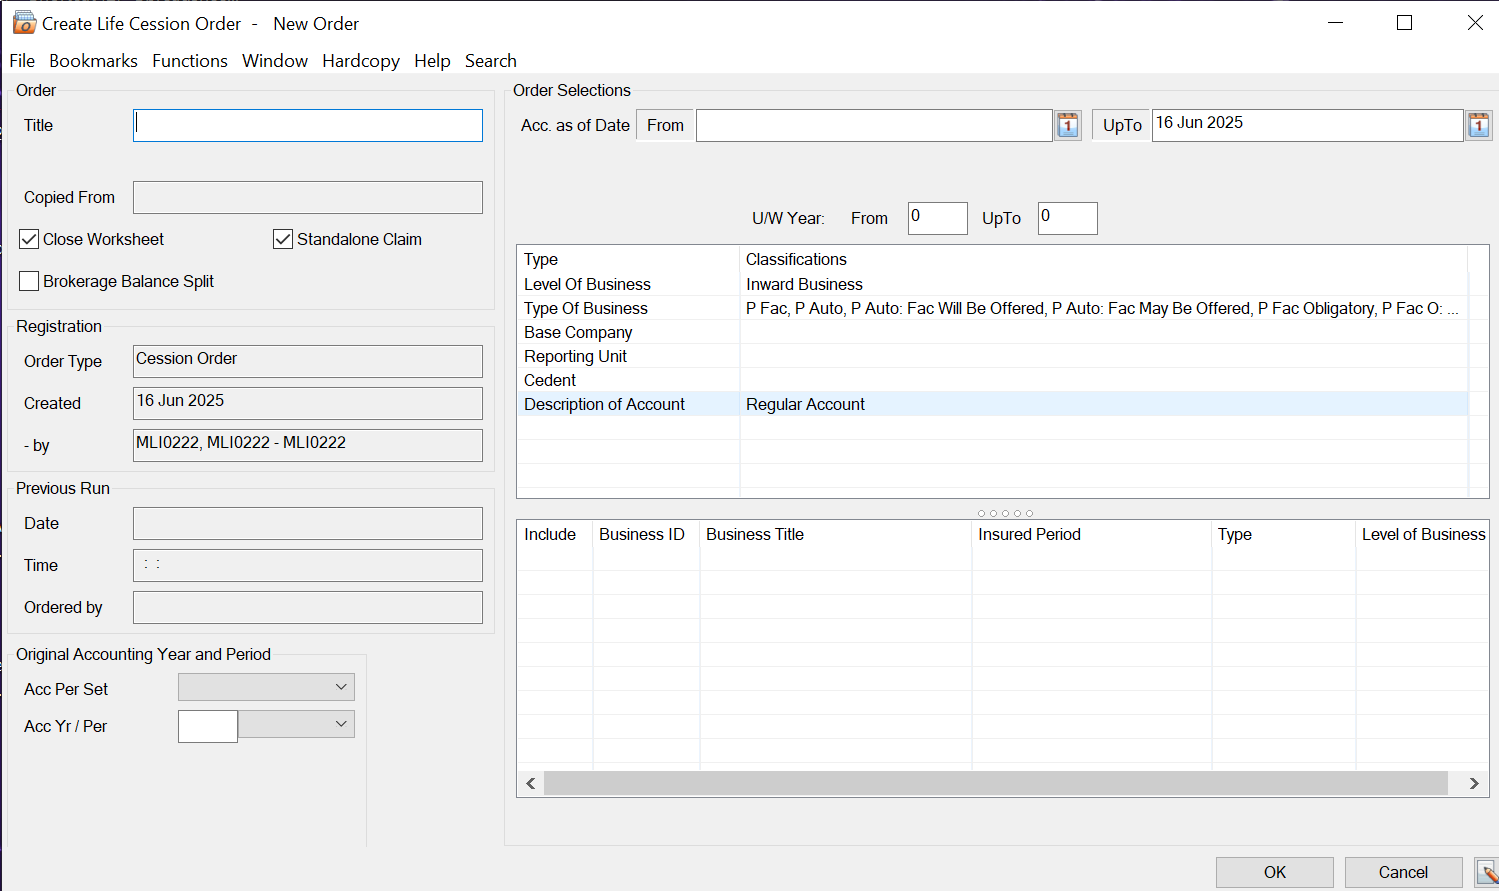
Task: Toggle the Standalone Claim checkbox
Action: pyautogui.click(x=283, y=240)
